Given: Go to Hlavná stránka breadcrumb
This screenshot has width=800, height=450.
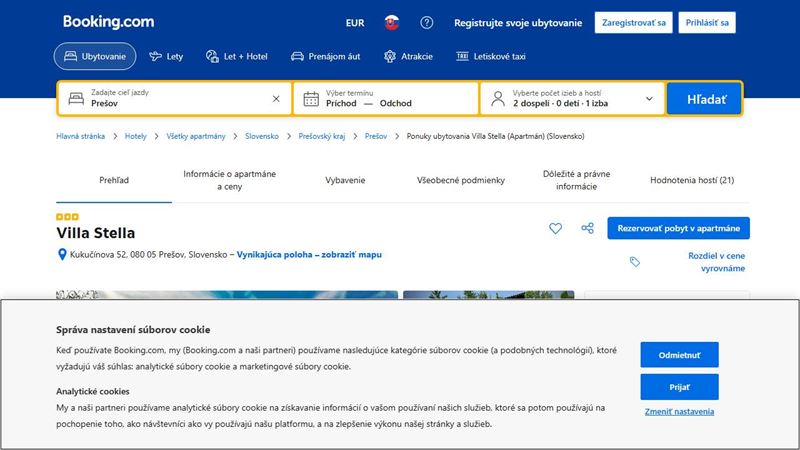Looking at the screenshot, I should (x=81, y=136).
